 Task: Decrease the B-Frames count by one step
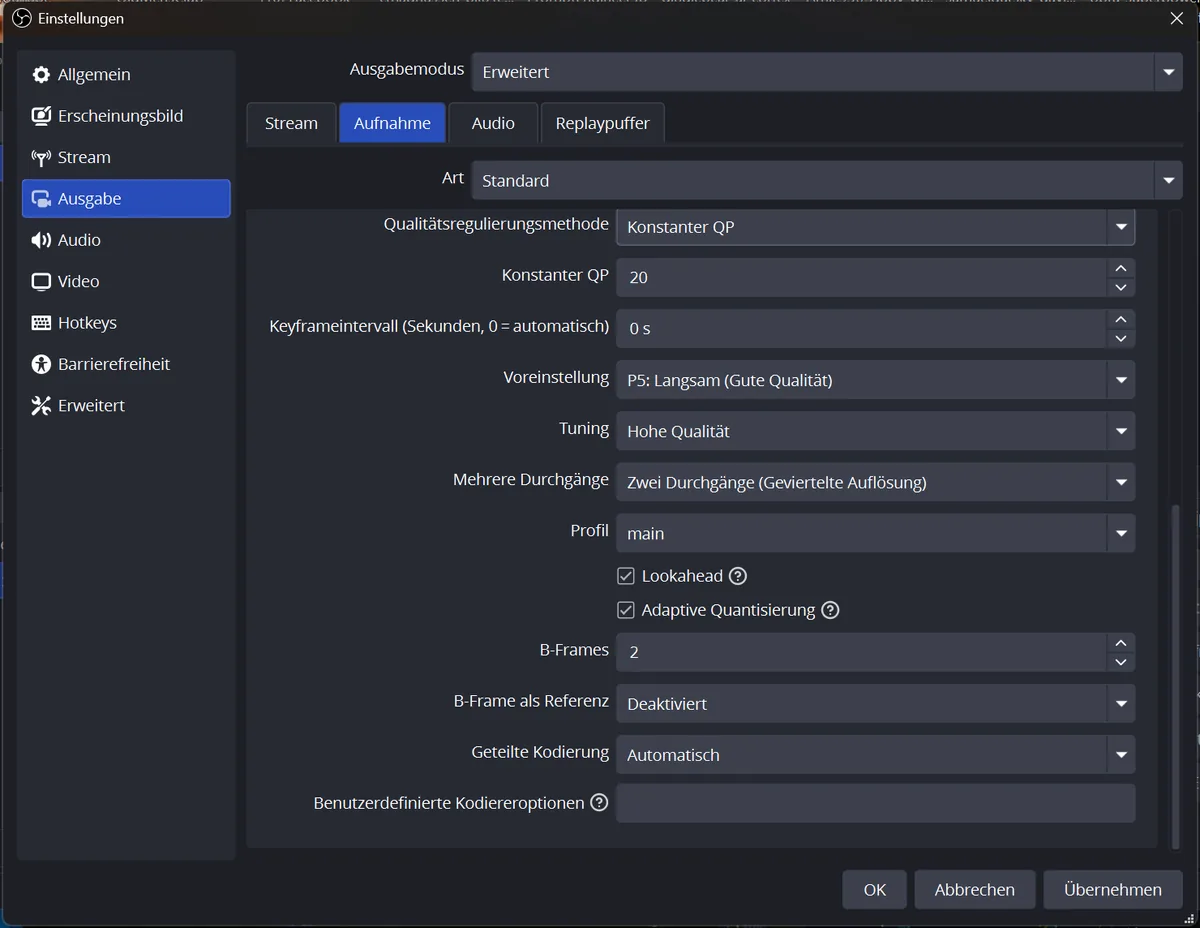[1121, 662]
